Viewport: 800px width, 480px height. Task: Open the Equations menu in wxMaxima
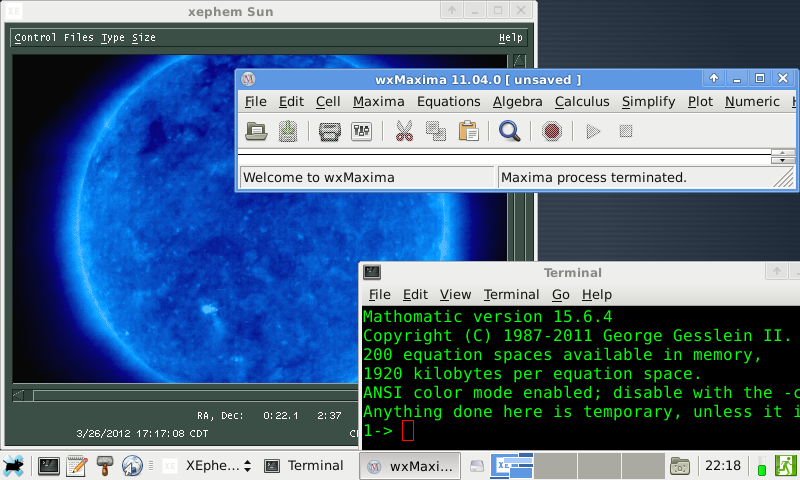[x=448, y=101]
